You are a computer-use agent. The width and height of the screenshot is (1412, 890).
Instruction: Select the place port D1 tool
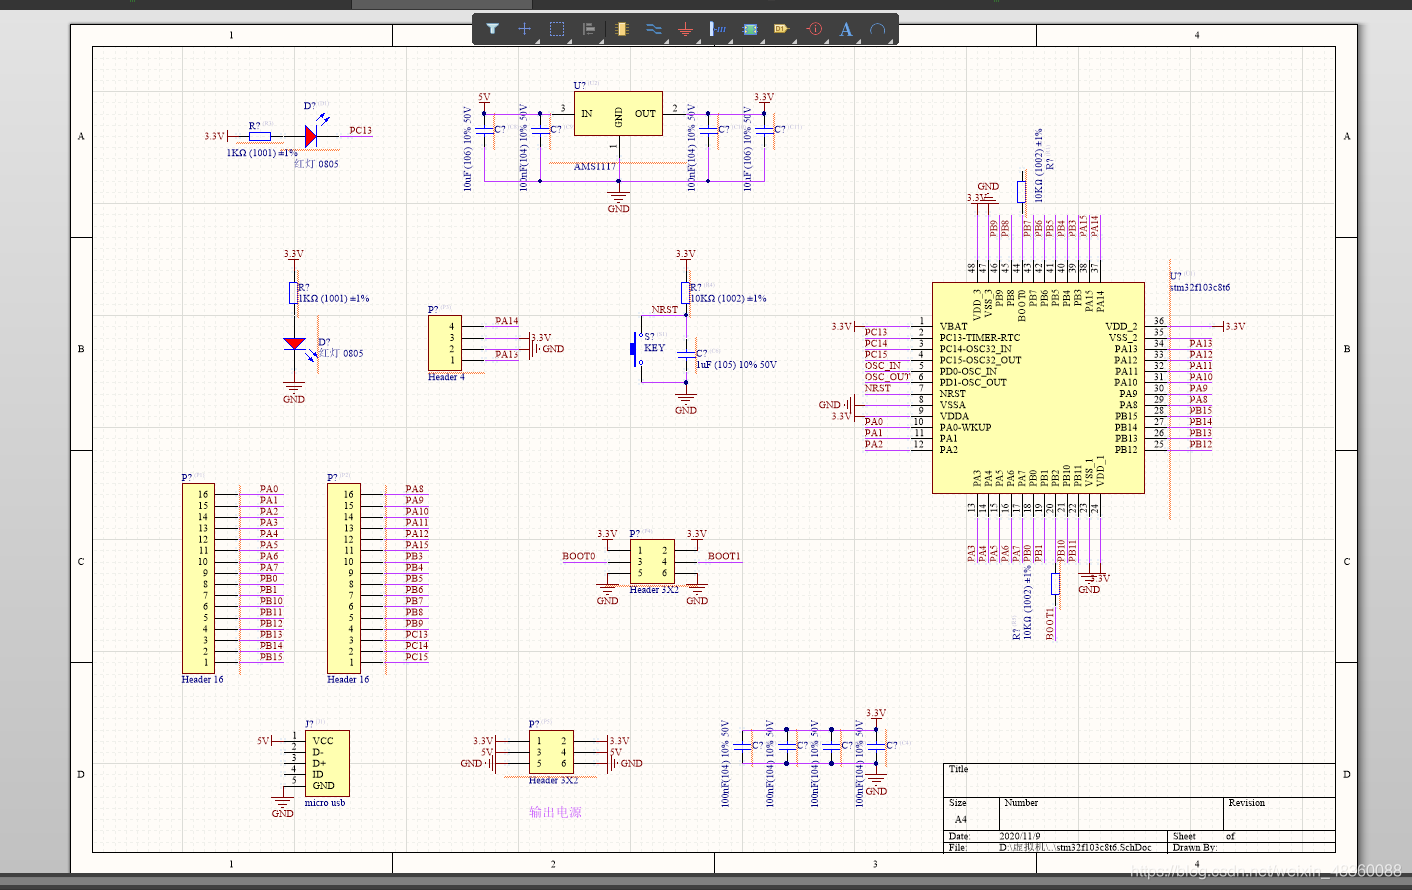coord(781,29)
